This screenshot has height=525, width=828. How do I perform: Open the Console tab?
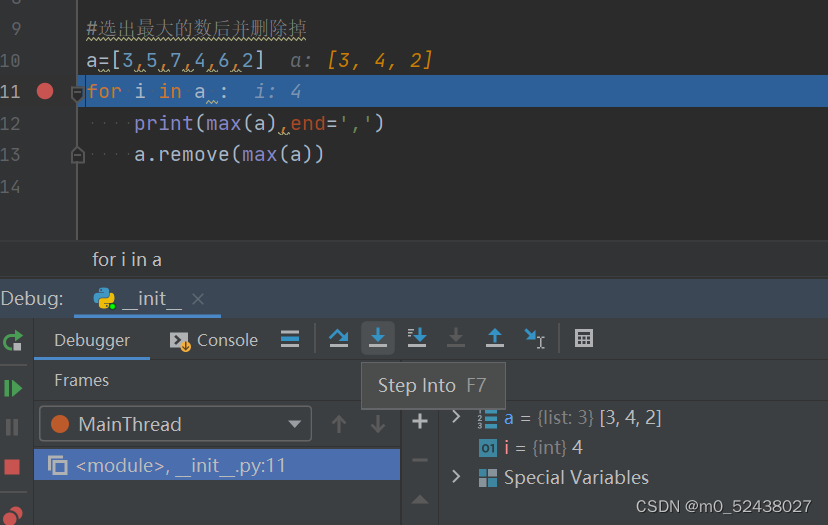pyautogui.click(x=213, y=340)
